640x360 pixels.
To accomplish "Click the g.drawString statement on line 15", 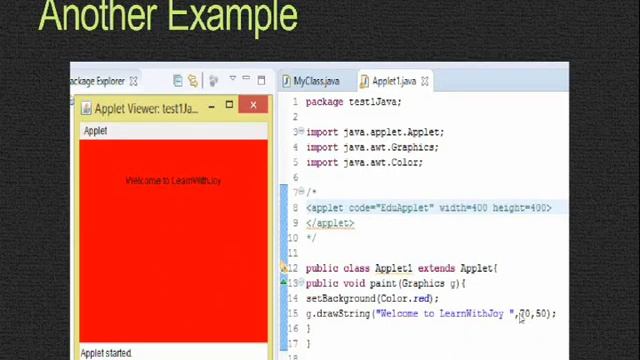I will click(431, 314).
